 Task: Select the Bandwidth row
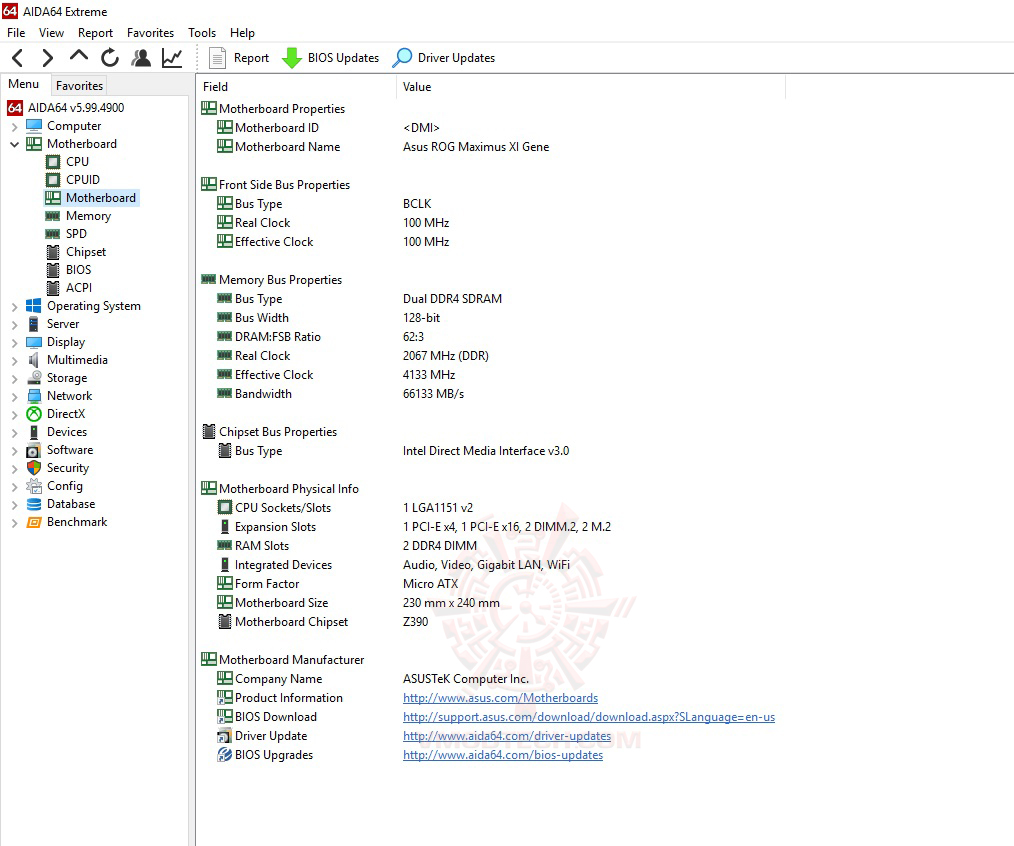[493, 394]
